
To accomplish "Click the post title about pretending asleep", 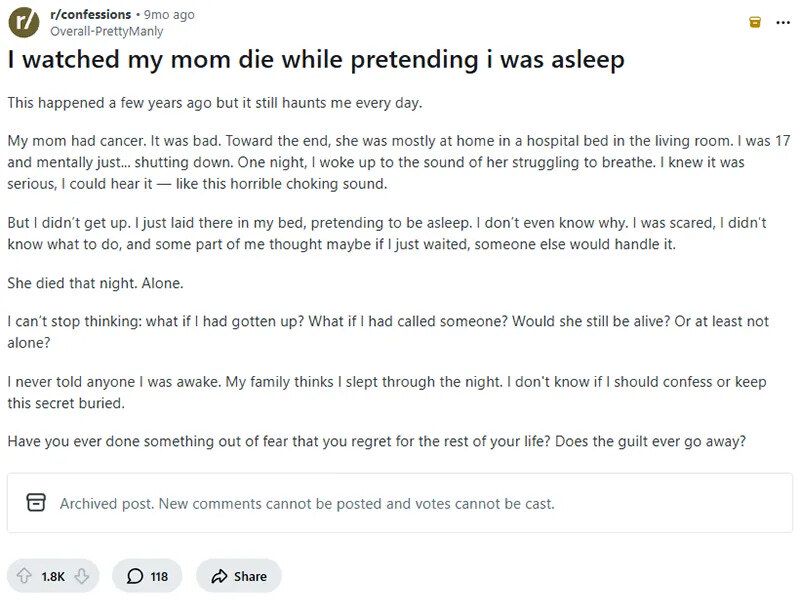I will [x=316, y=59].
